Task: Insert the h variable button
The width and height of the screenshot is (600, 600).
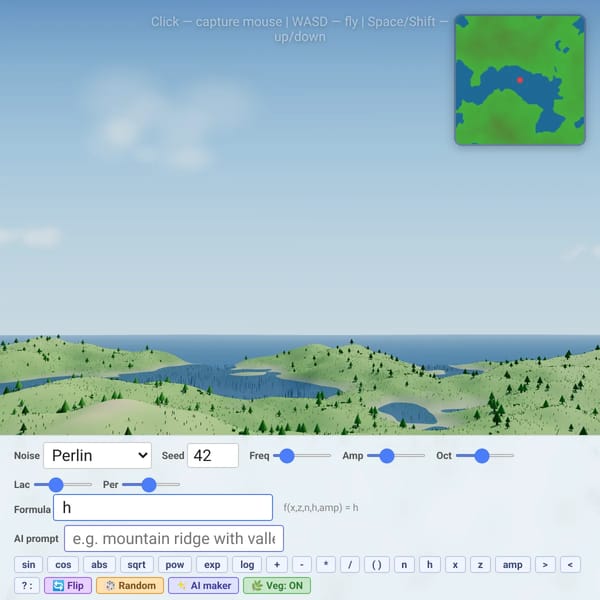Action: pos(430,564)
